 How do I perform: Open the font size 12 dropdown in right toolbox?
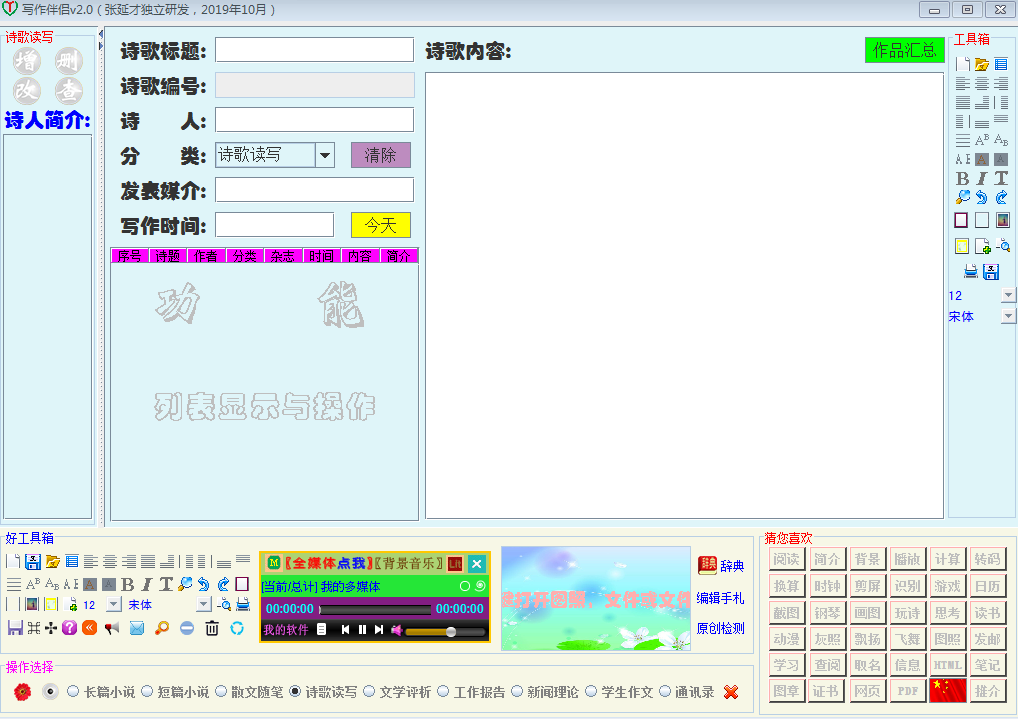[1007, 296]
